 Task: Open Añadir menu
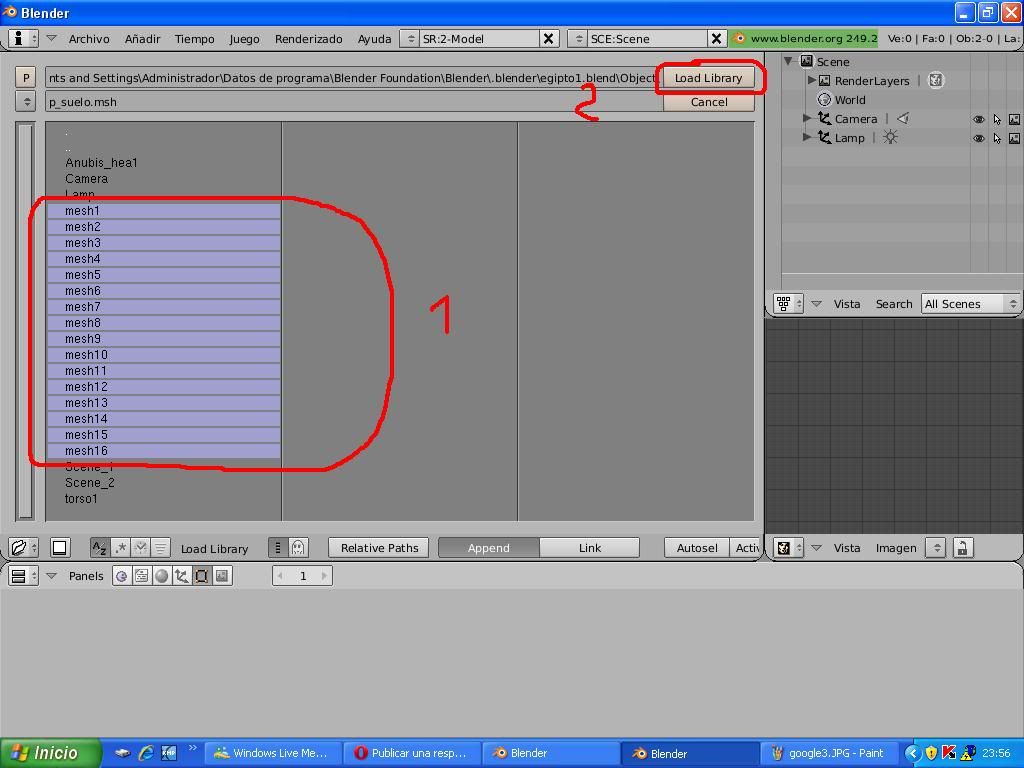(142, 39)
